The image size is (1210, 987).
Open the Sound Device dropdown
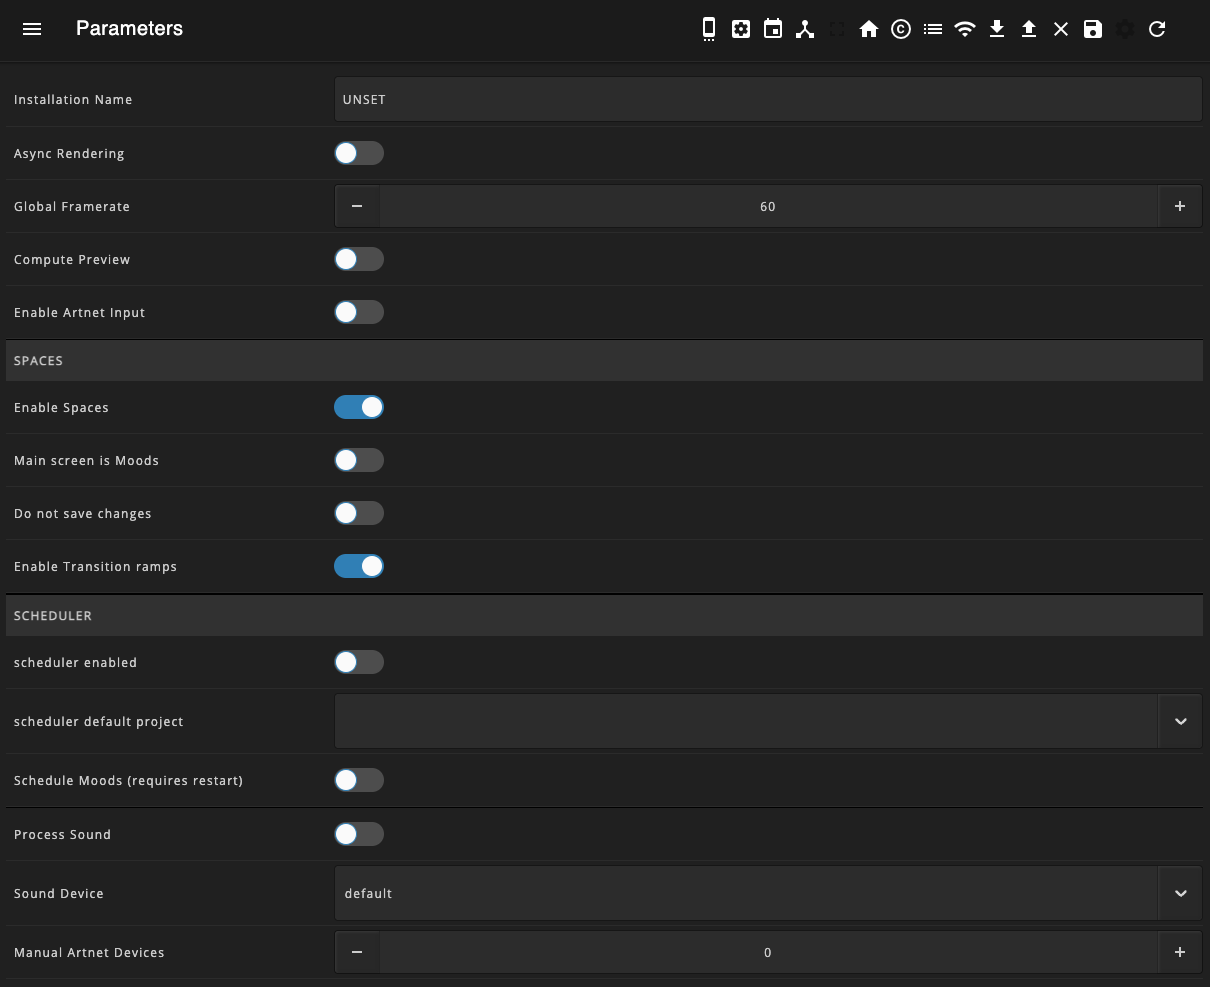coord(745,893)
